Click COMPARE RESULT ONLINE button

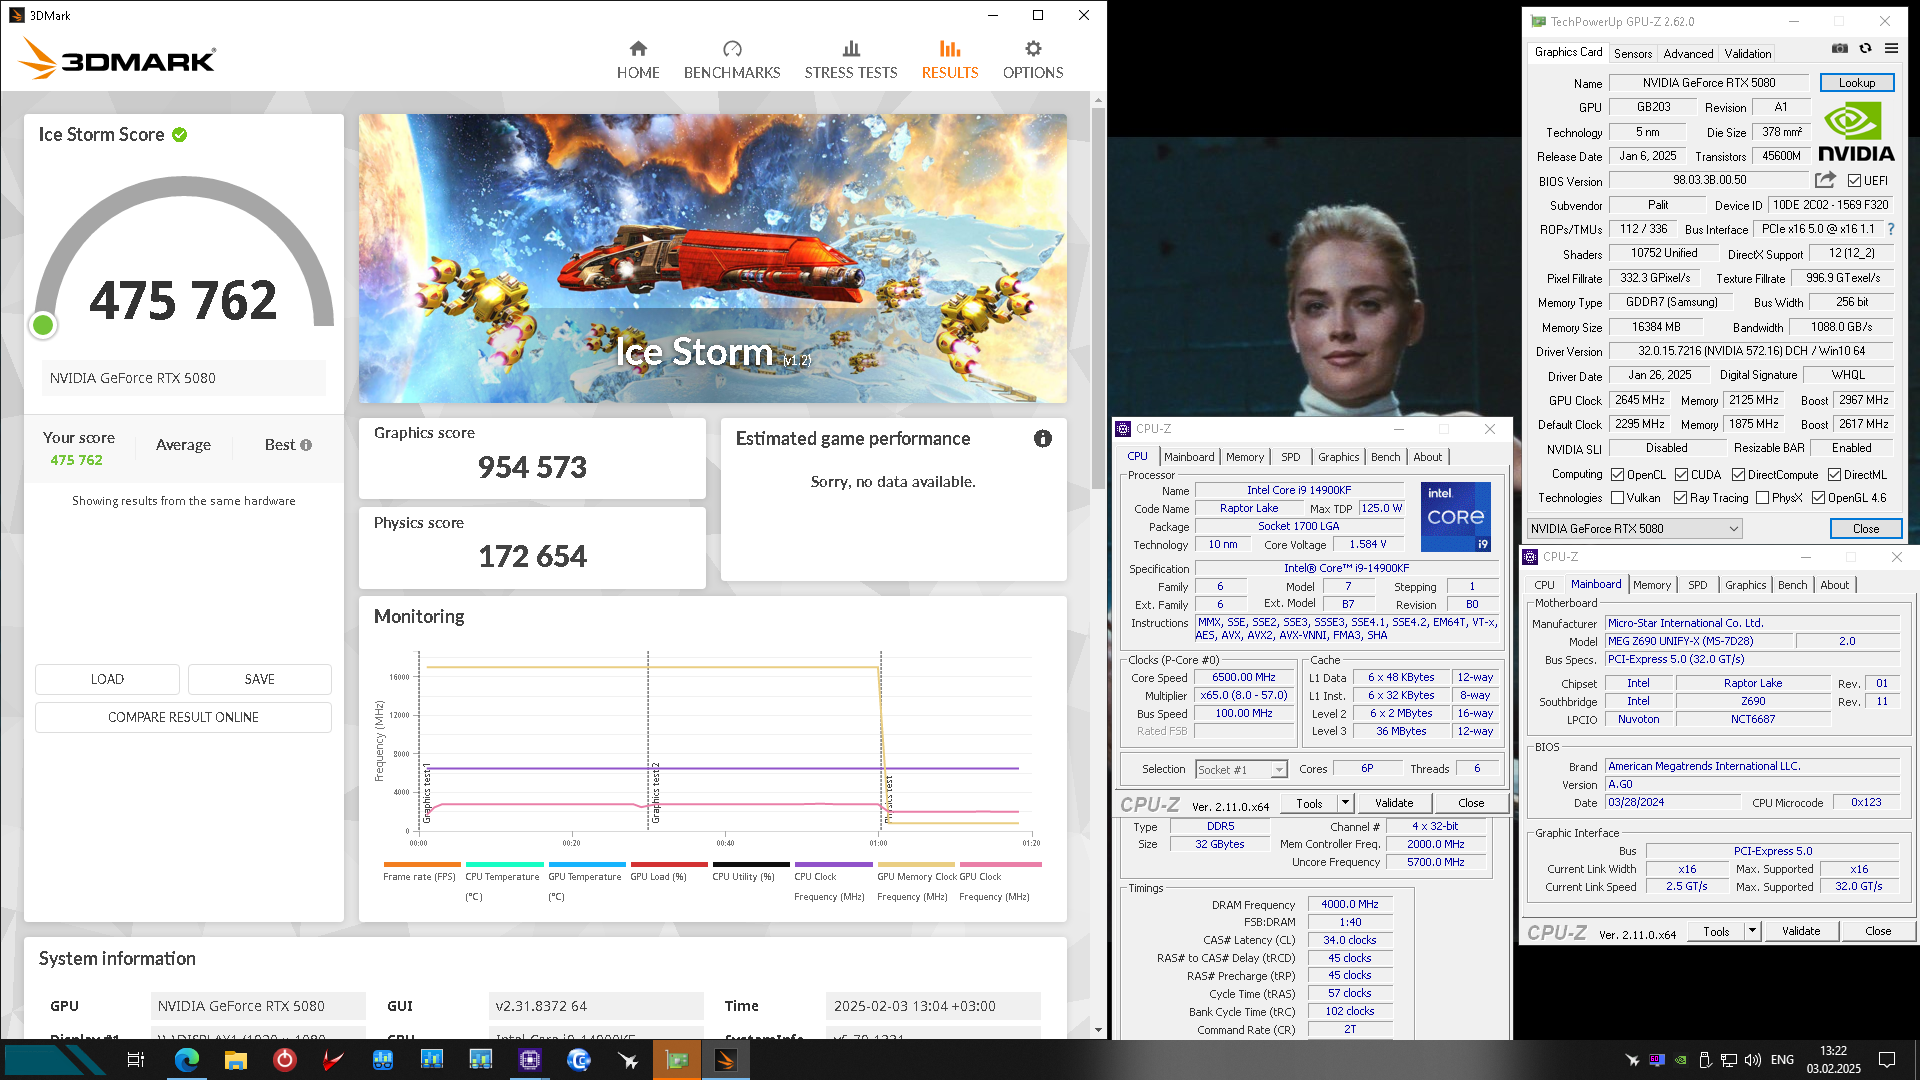point(183,717)
